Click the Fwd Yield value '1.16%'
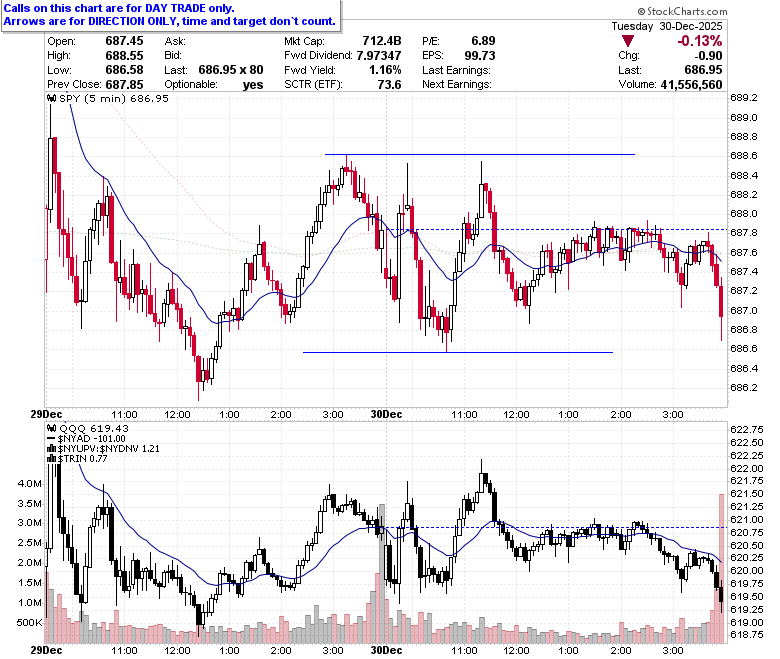The height and width of the screenshot is (659, 780). coord(385,70)
